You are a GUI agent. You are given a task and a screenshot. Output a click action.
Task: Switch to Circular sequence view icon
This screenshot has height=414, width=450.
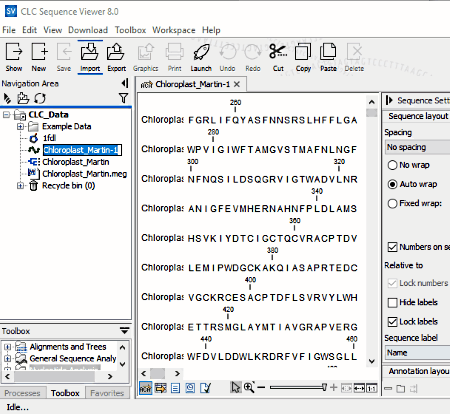(161, 388)
